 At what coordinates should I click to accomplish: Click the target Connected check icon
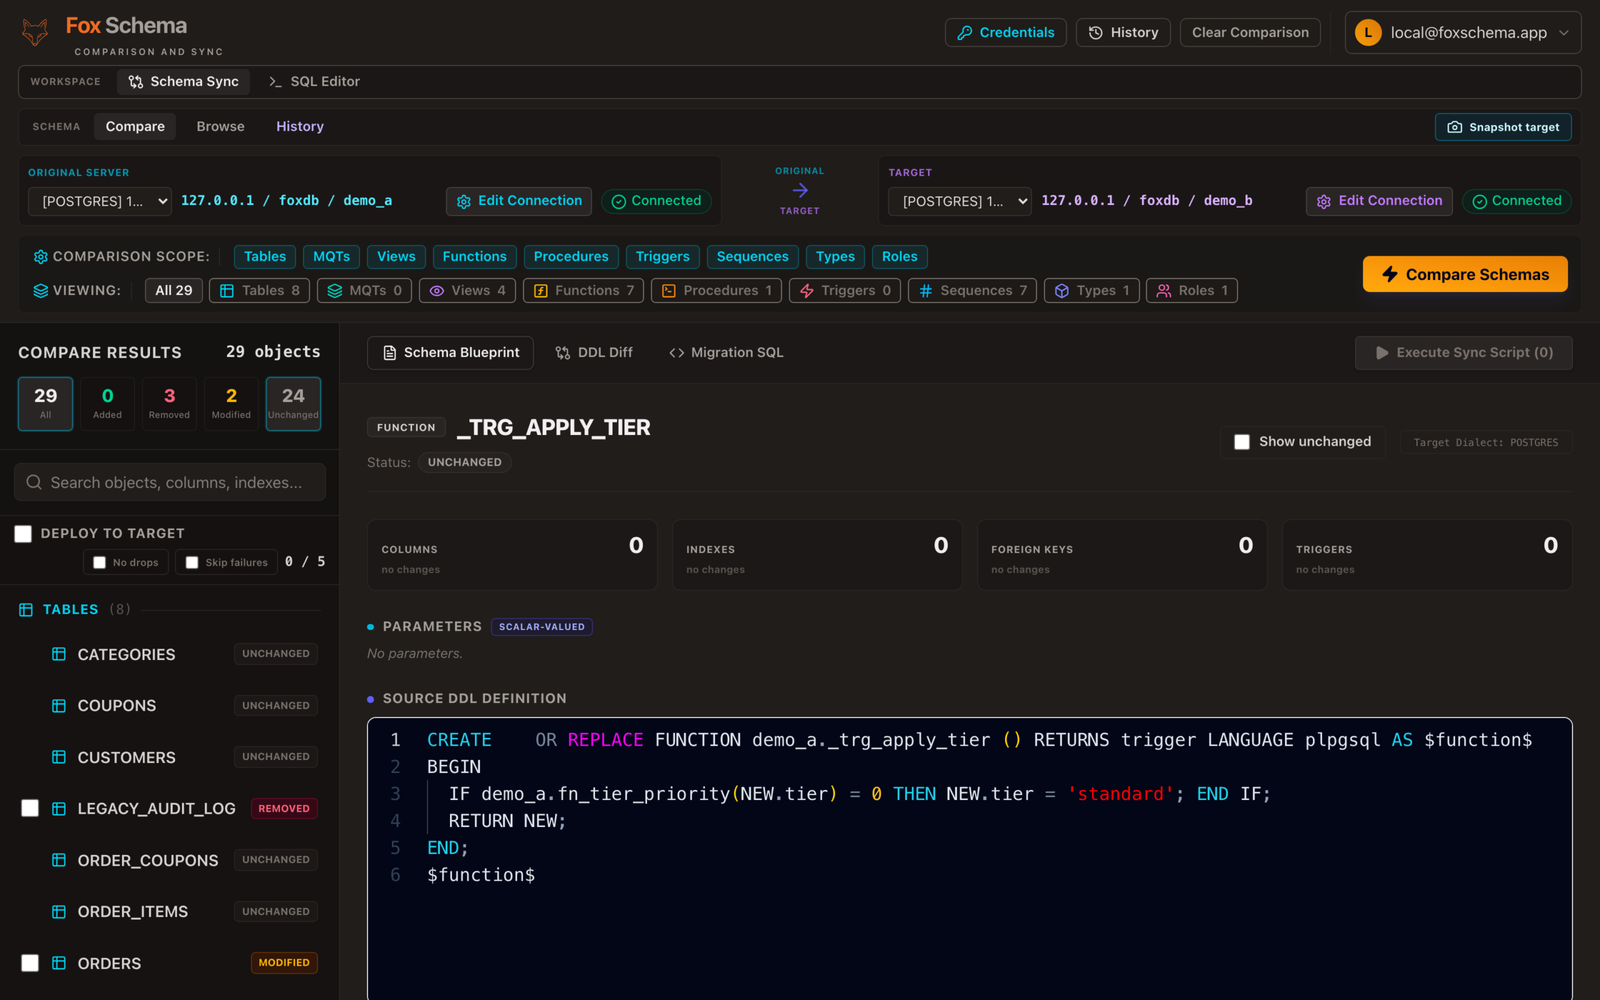(x=1479, y=202)
